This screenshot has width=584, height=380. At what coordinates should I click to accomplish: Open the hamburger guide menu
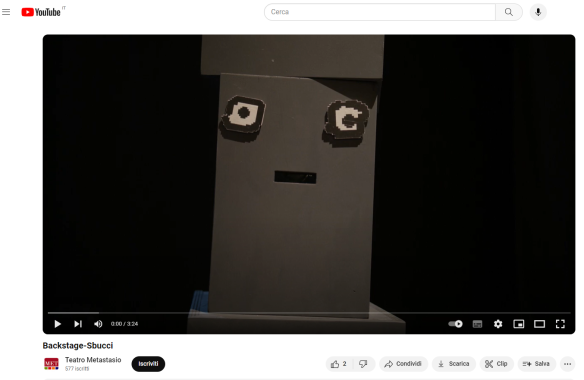tap(6, 12)
